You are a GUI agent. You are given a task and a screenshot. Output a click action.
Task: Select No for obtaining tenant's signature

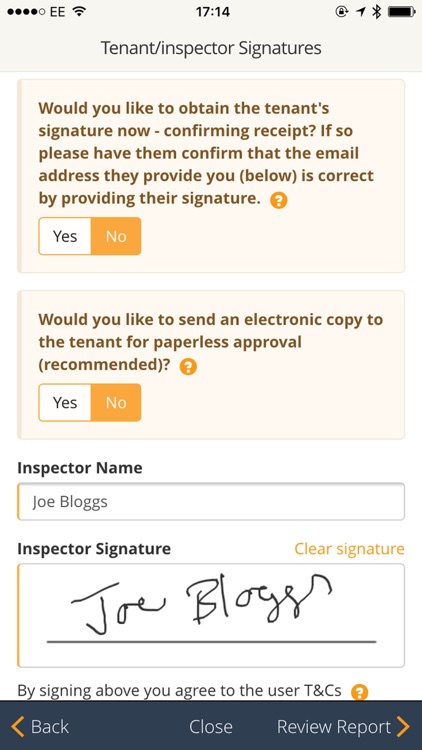pyautogui.click(x=116, y=236)
